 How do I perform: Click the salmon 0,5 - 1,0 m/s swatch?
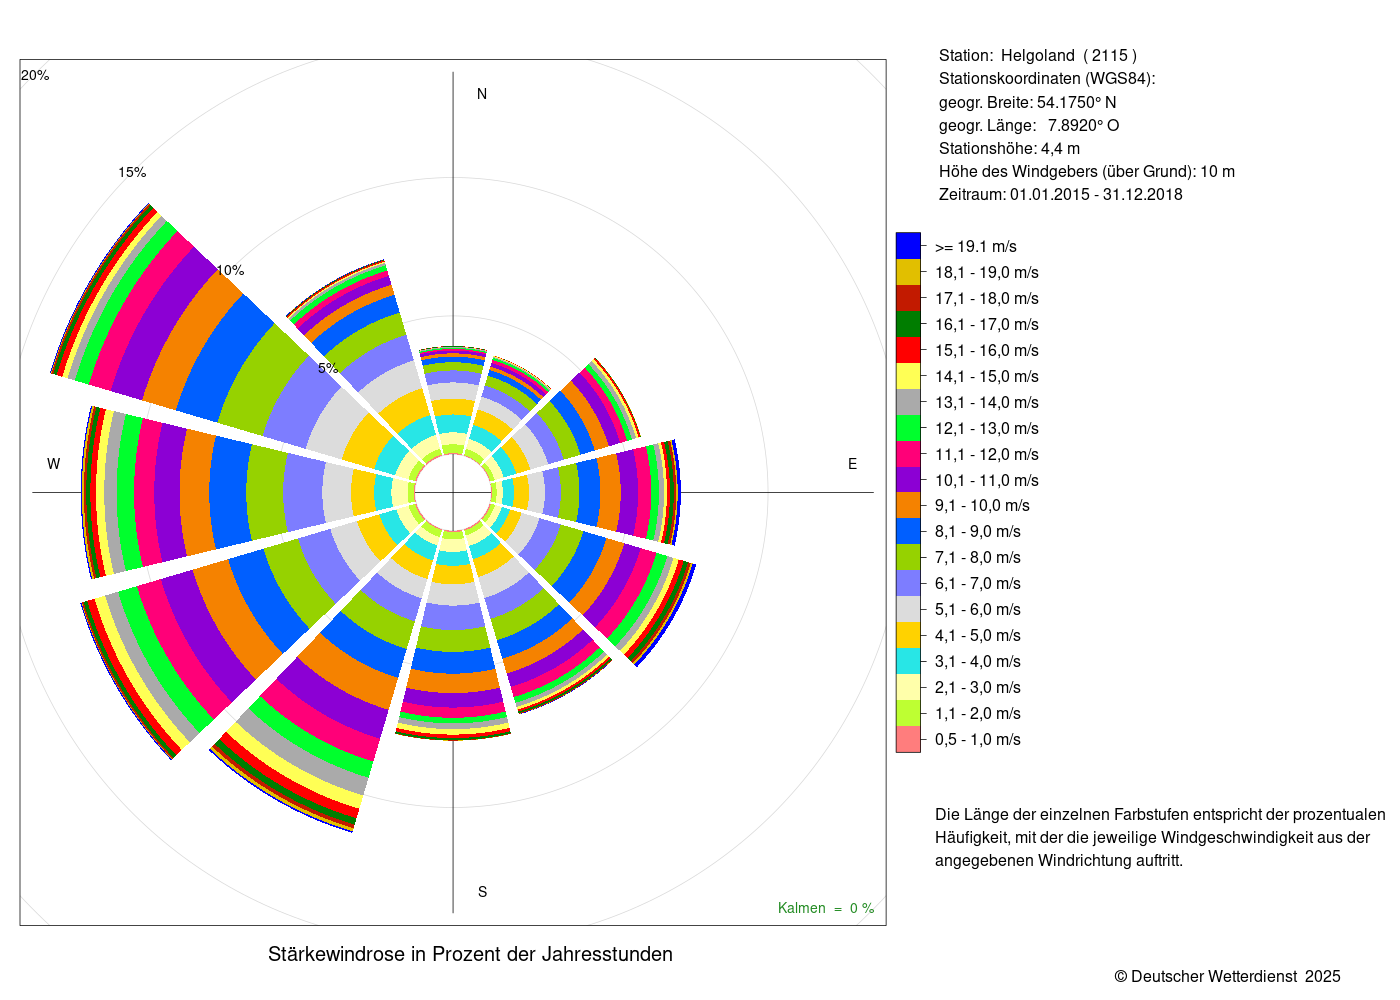coord(908,739)
